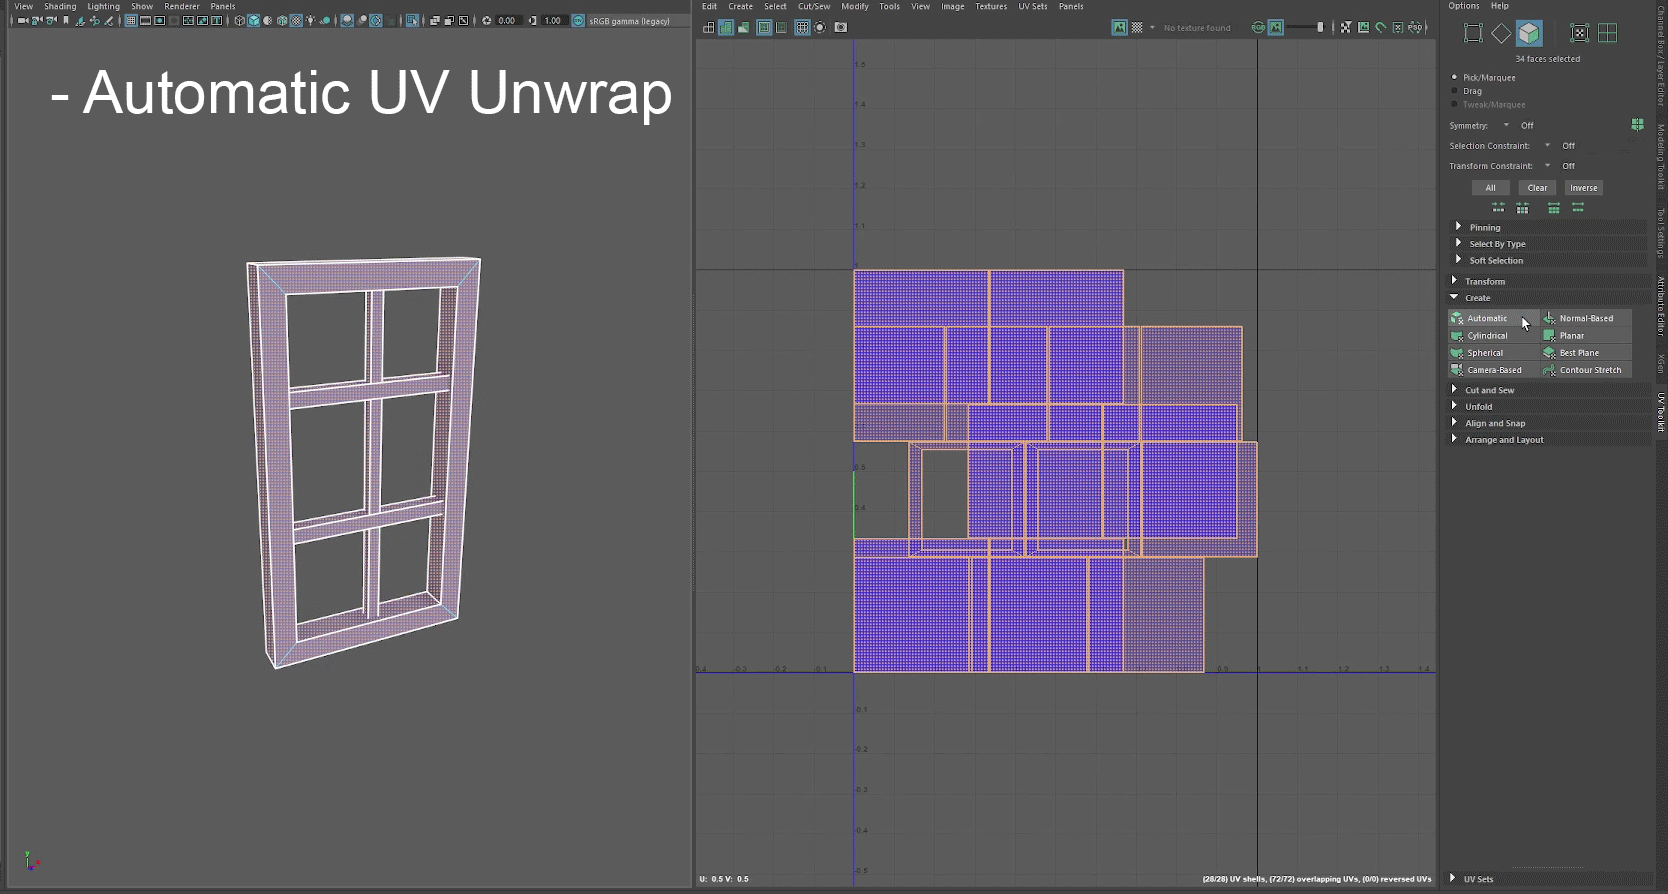Click Cylindrical UV projection button
Image resolution: width=1668 pixels, height=894 pixels.
(1492, 336)
